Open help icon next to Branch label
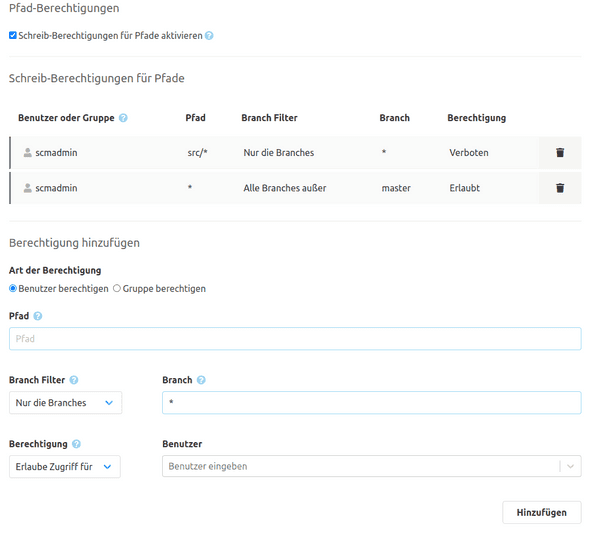The image size is (590, 533). tap(201, 380)
